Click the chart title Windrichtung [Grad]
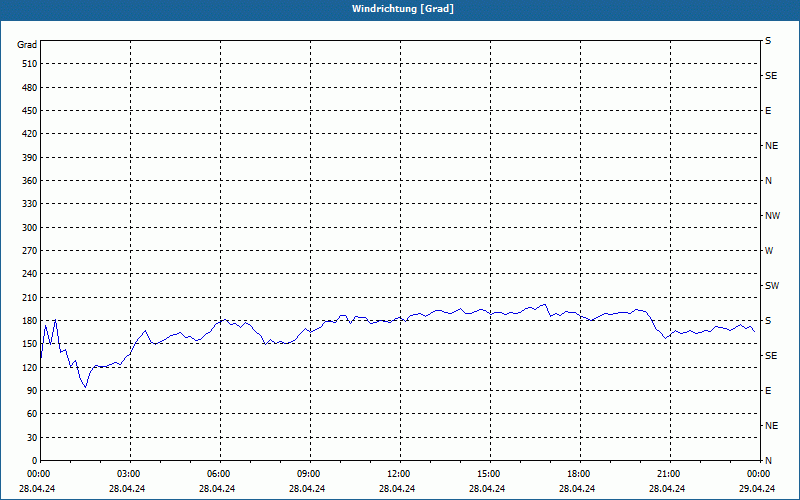 click(x=403, y=9)
